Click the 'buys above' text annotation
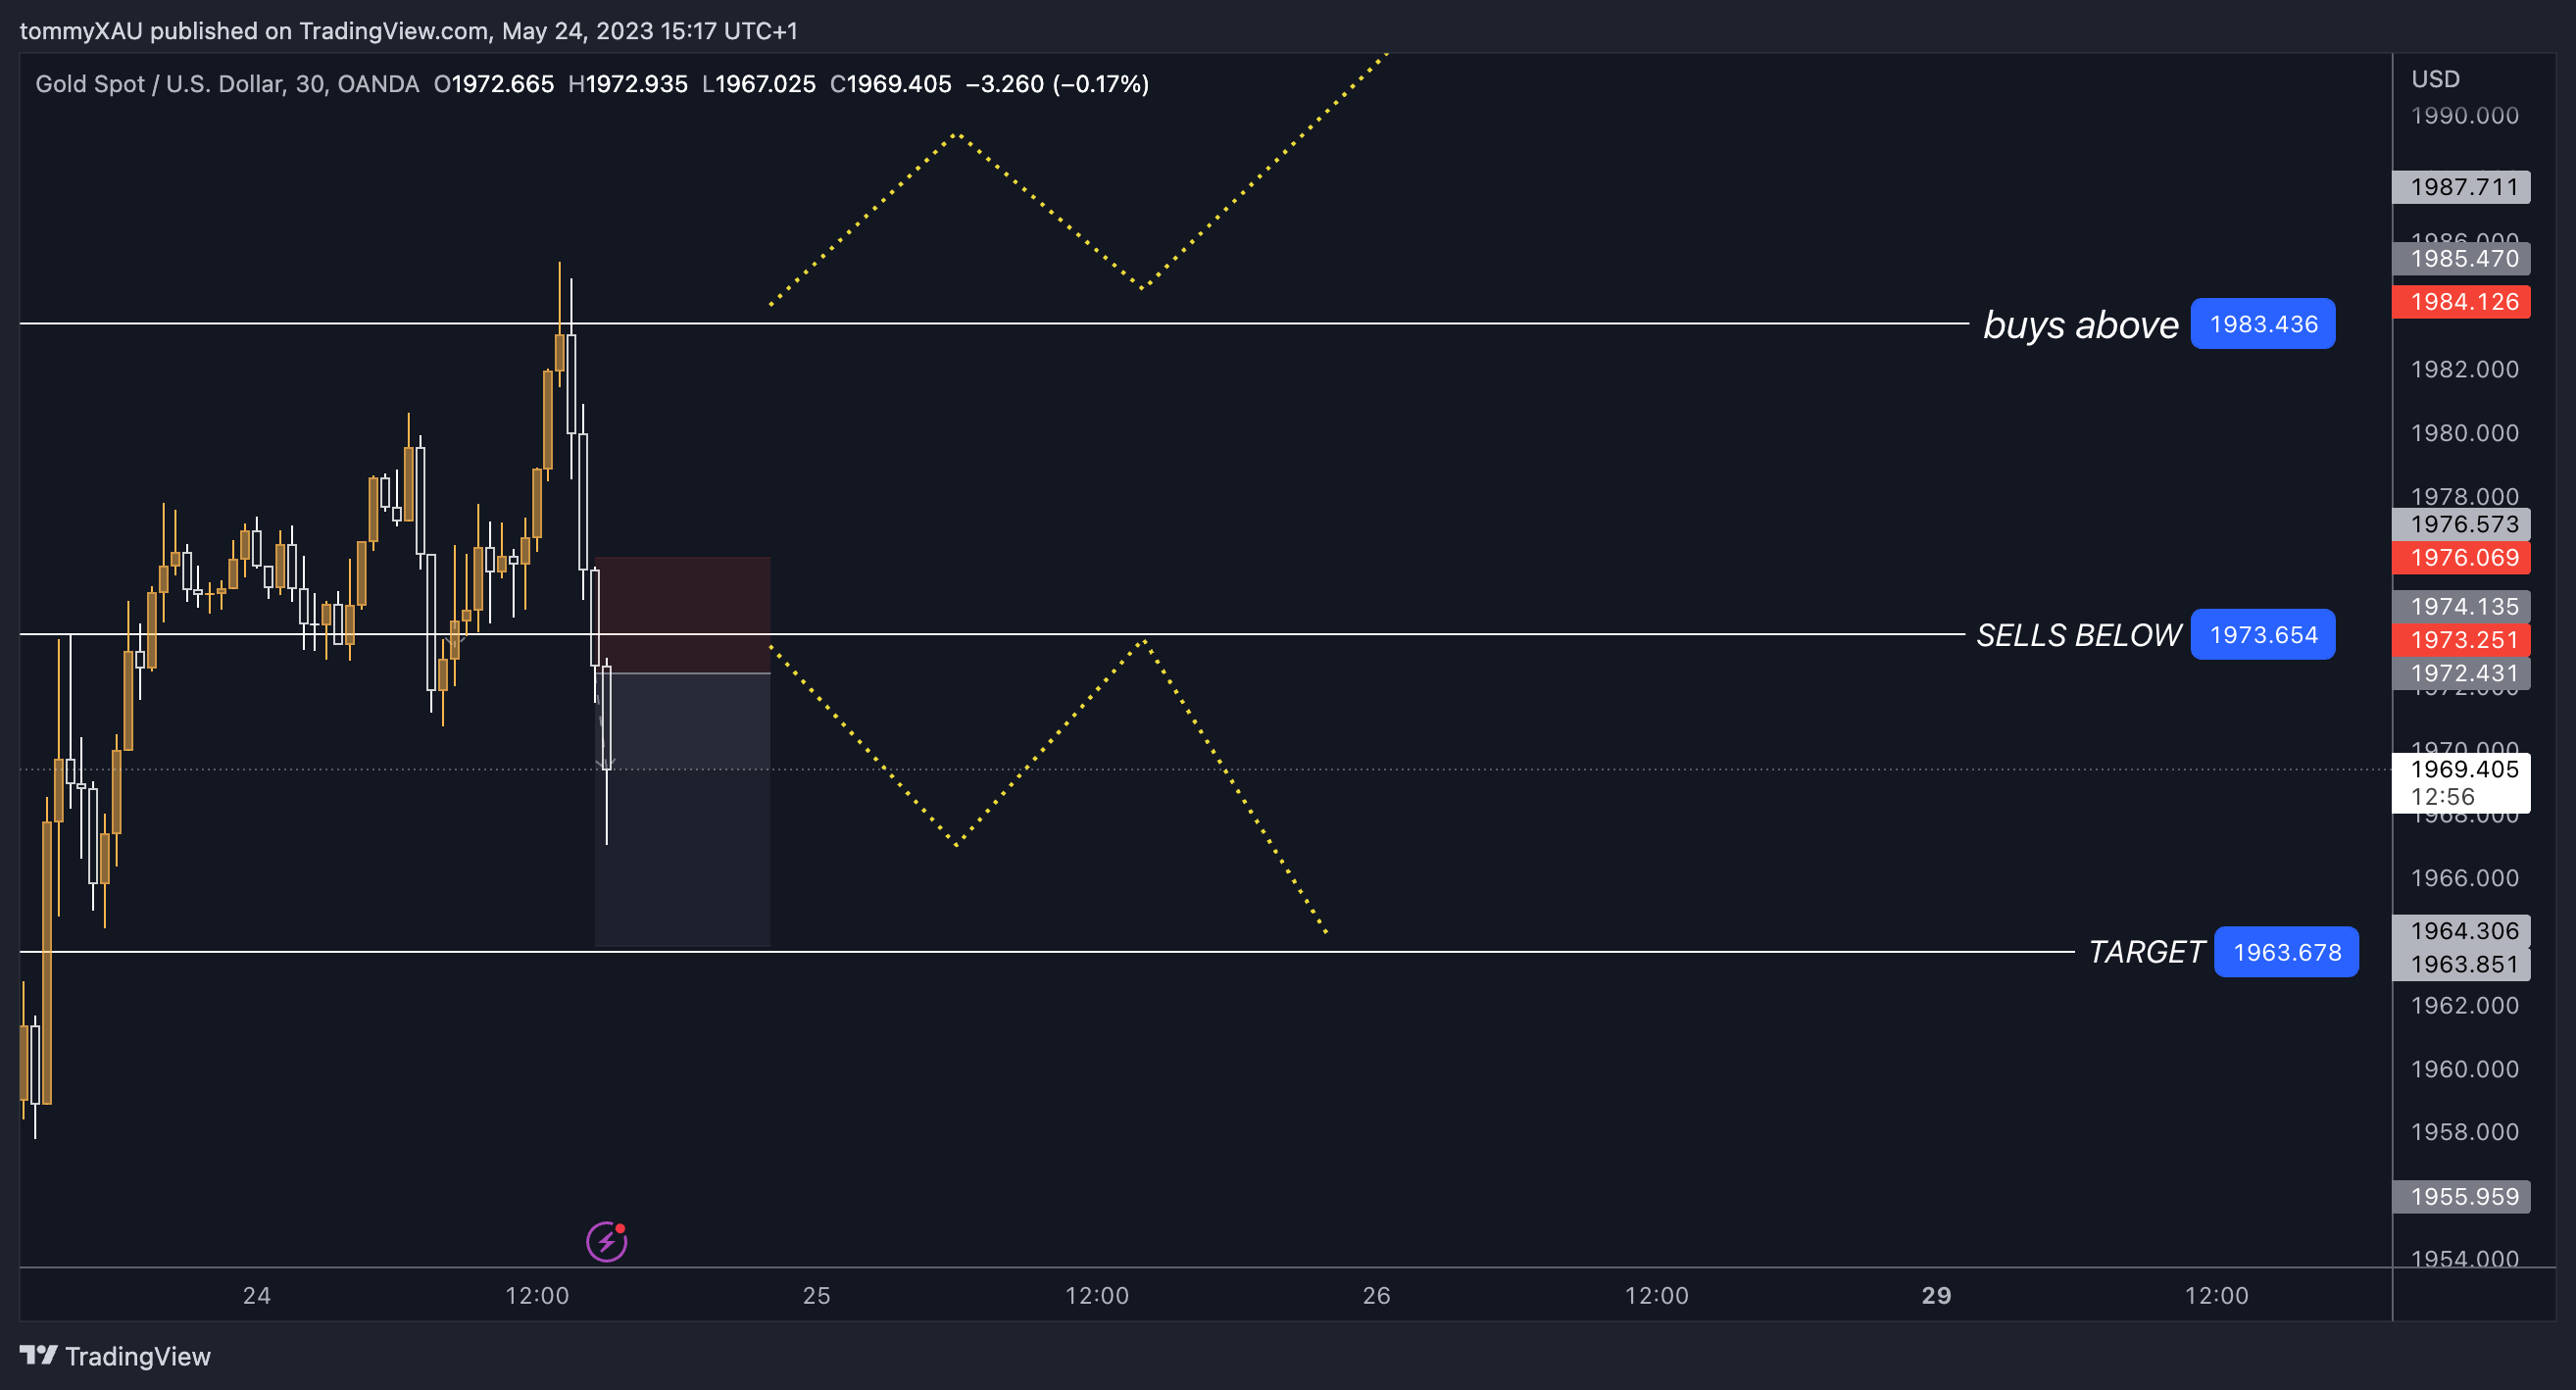The image size is (2576, 1390). click(2080, 325)
